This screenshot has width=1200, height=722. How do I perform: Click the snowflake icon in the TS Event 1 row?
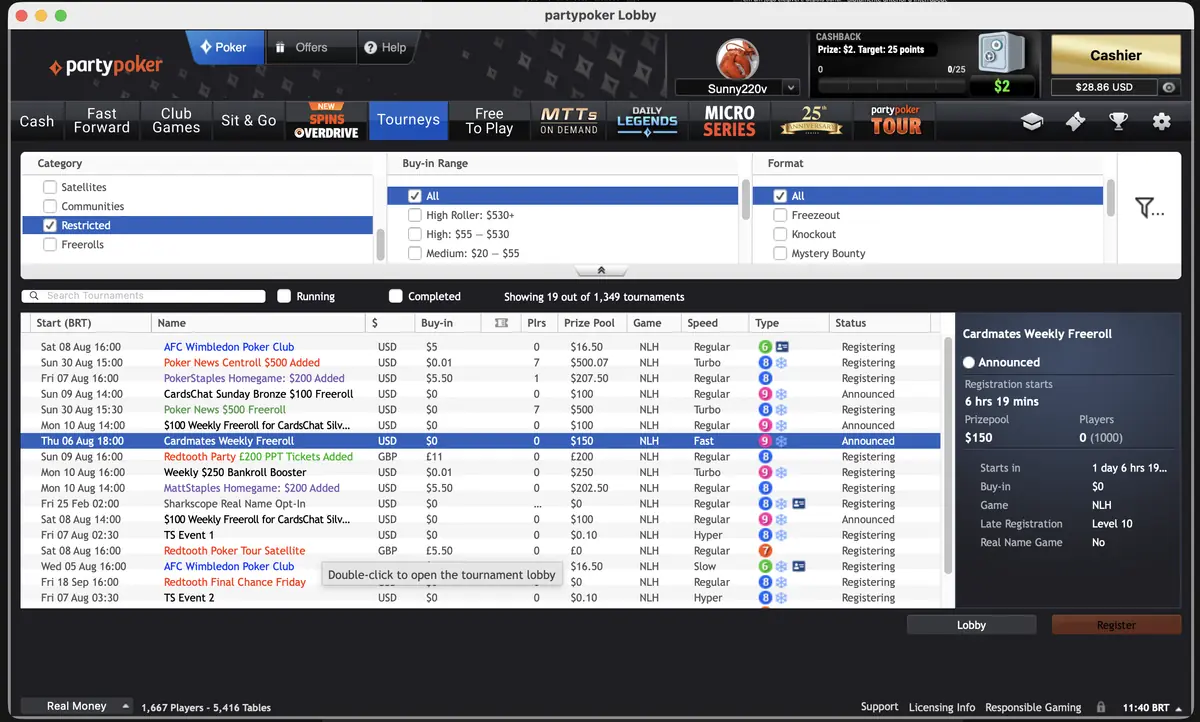[x=782, y=535]
